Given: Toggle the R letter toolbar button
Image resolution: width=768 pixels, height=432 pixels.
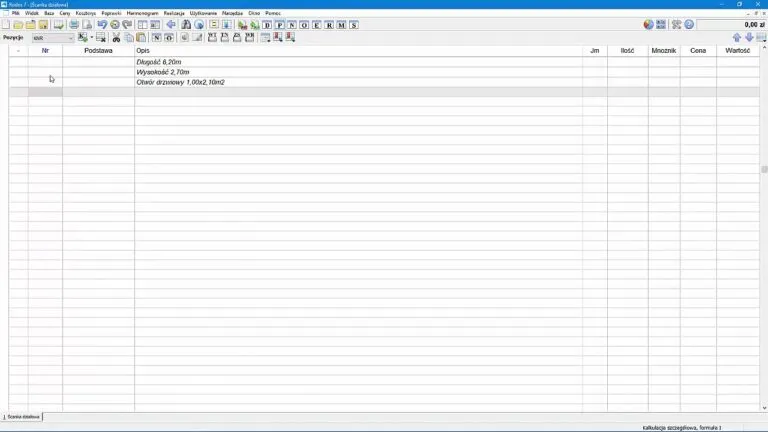Looking at the screenshot, I should (x=329, y=24).
